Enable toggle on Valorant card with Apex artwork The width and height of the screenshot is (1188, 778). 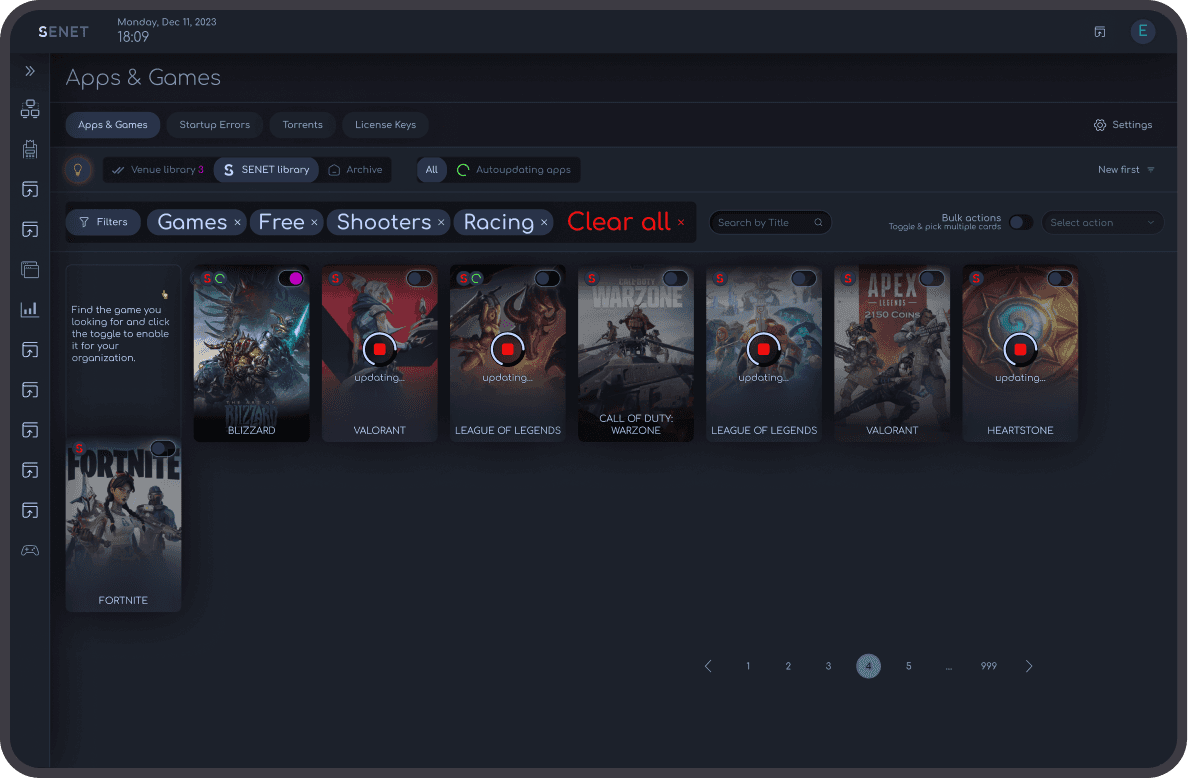tap(931, 278)
